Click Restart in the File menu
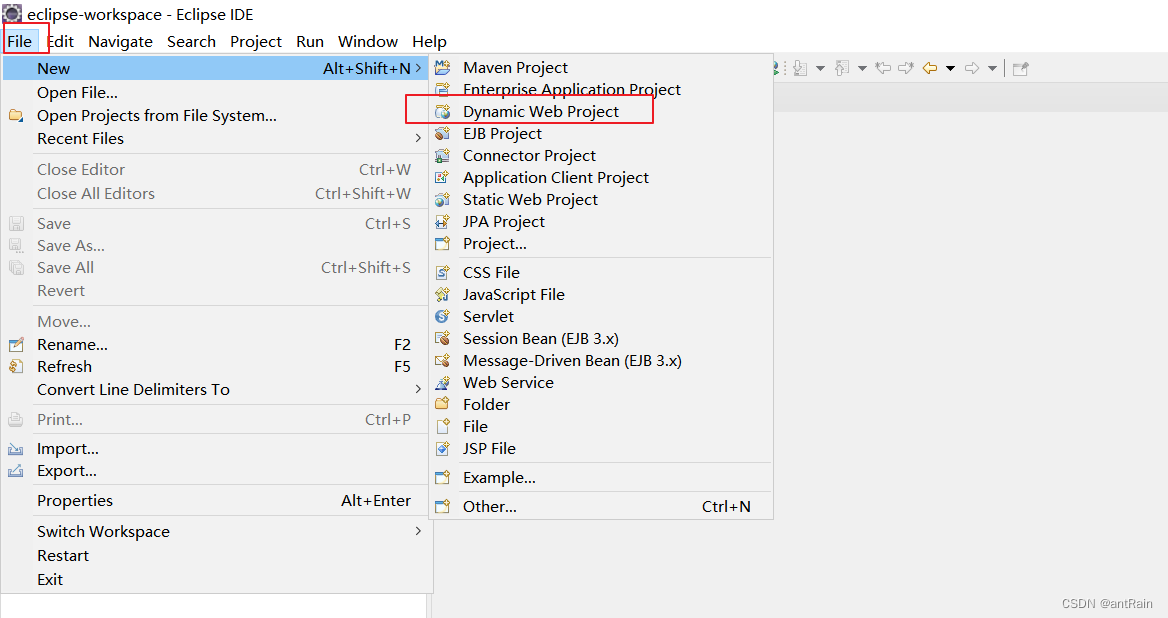This screenshot has height=618, width=1168. [63, 555]
